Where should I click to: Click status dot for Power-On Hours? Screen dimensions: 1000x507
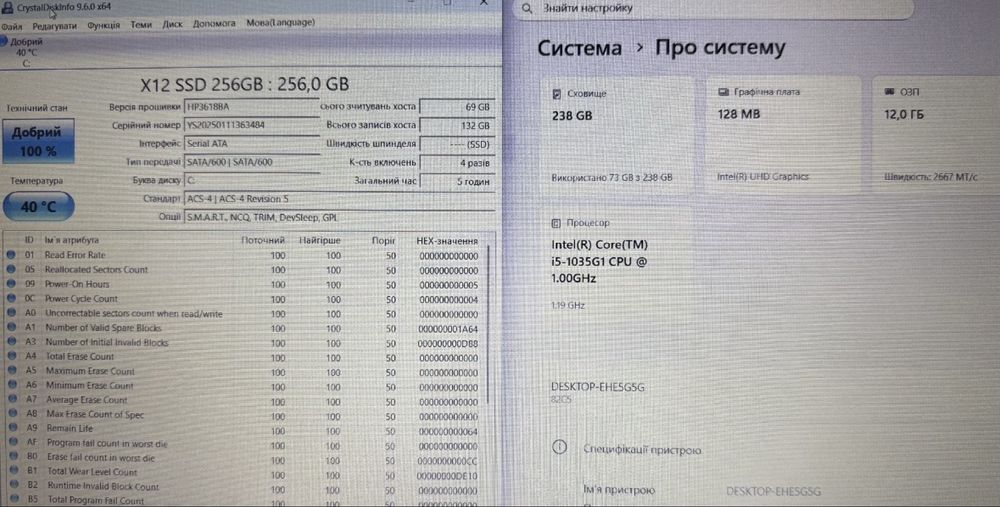coord(11,284)
